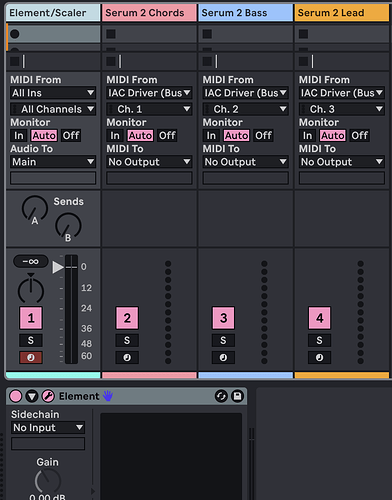Open Serum 2 Lead MIDI To dropdown
This screenshot has height=500, width=392.
point(342,162)
